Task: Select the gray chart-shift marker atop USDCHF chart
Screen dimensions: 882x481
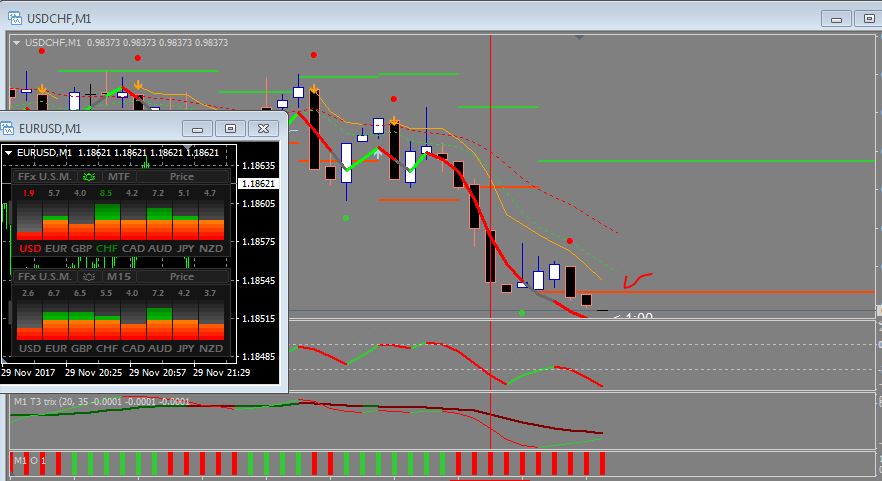Action: [x=579, y=37]
